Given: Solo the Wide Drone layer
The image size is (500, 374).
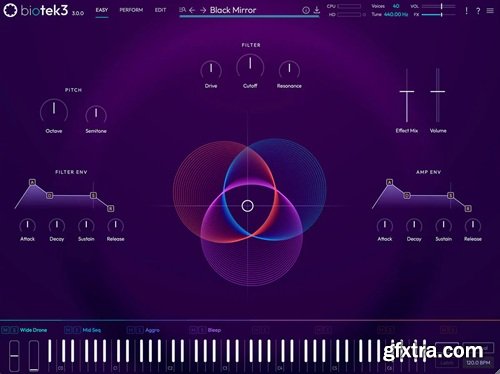Looking at the screenshot, I should tap(14, 330).
